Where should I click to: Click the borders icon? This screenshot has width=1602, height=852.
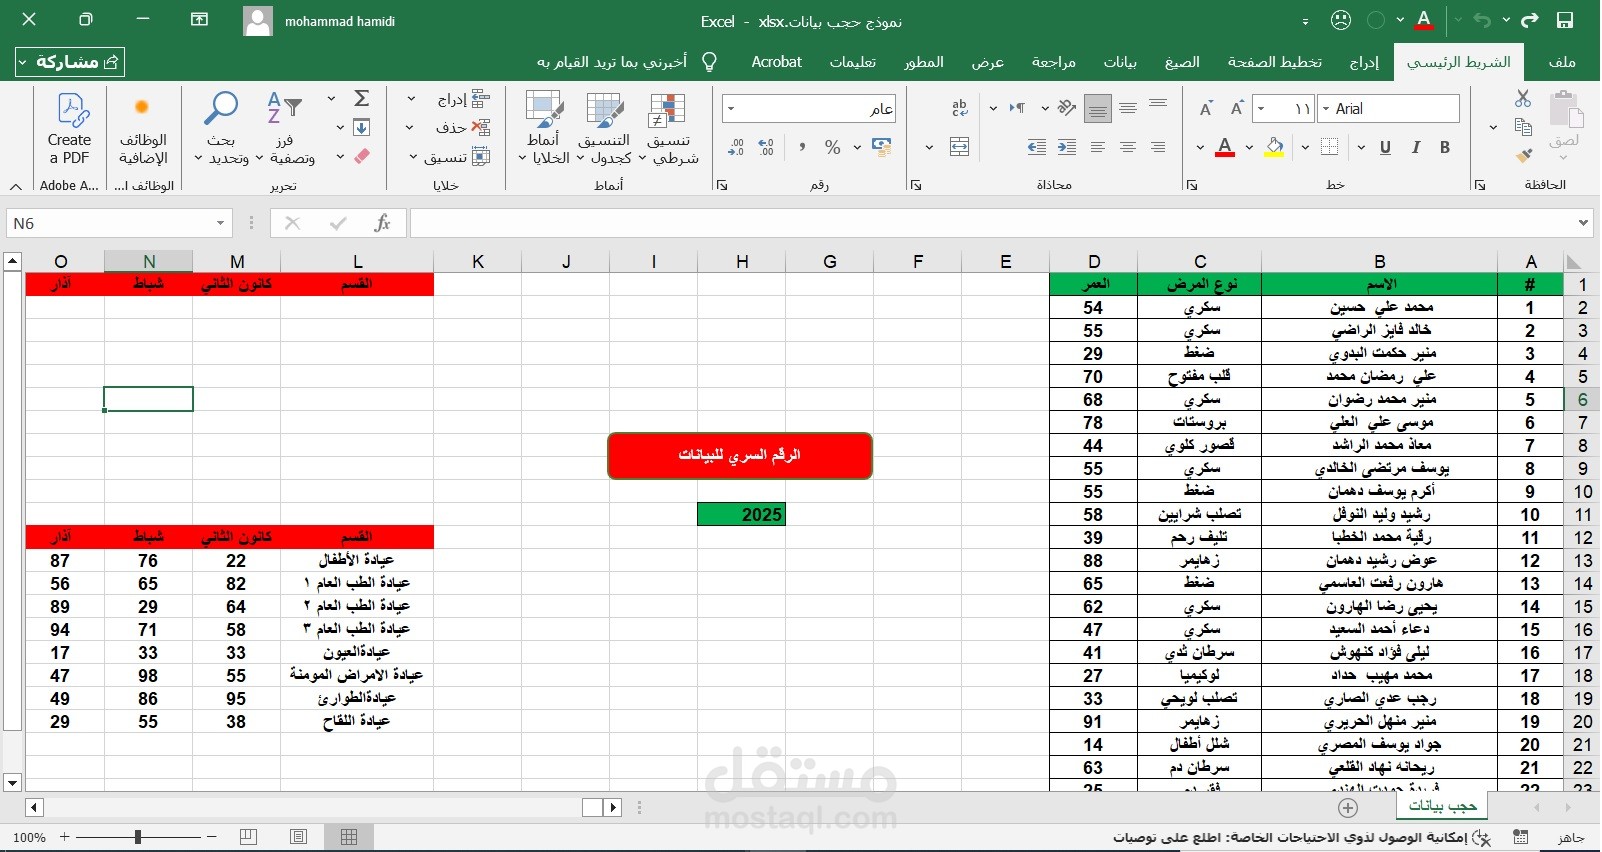1329,147
